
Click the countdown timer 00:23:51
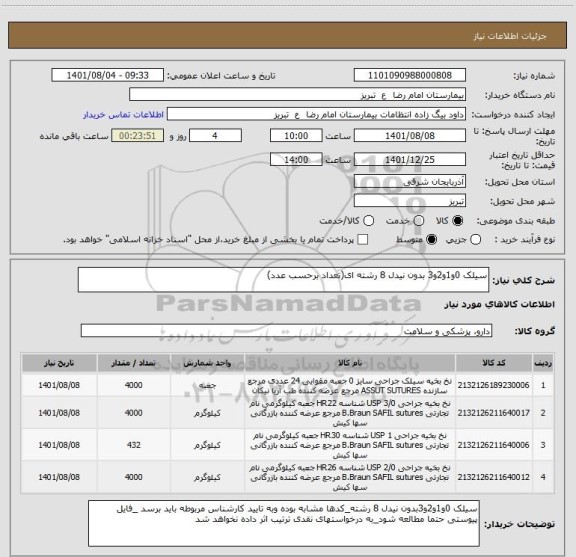137,136
